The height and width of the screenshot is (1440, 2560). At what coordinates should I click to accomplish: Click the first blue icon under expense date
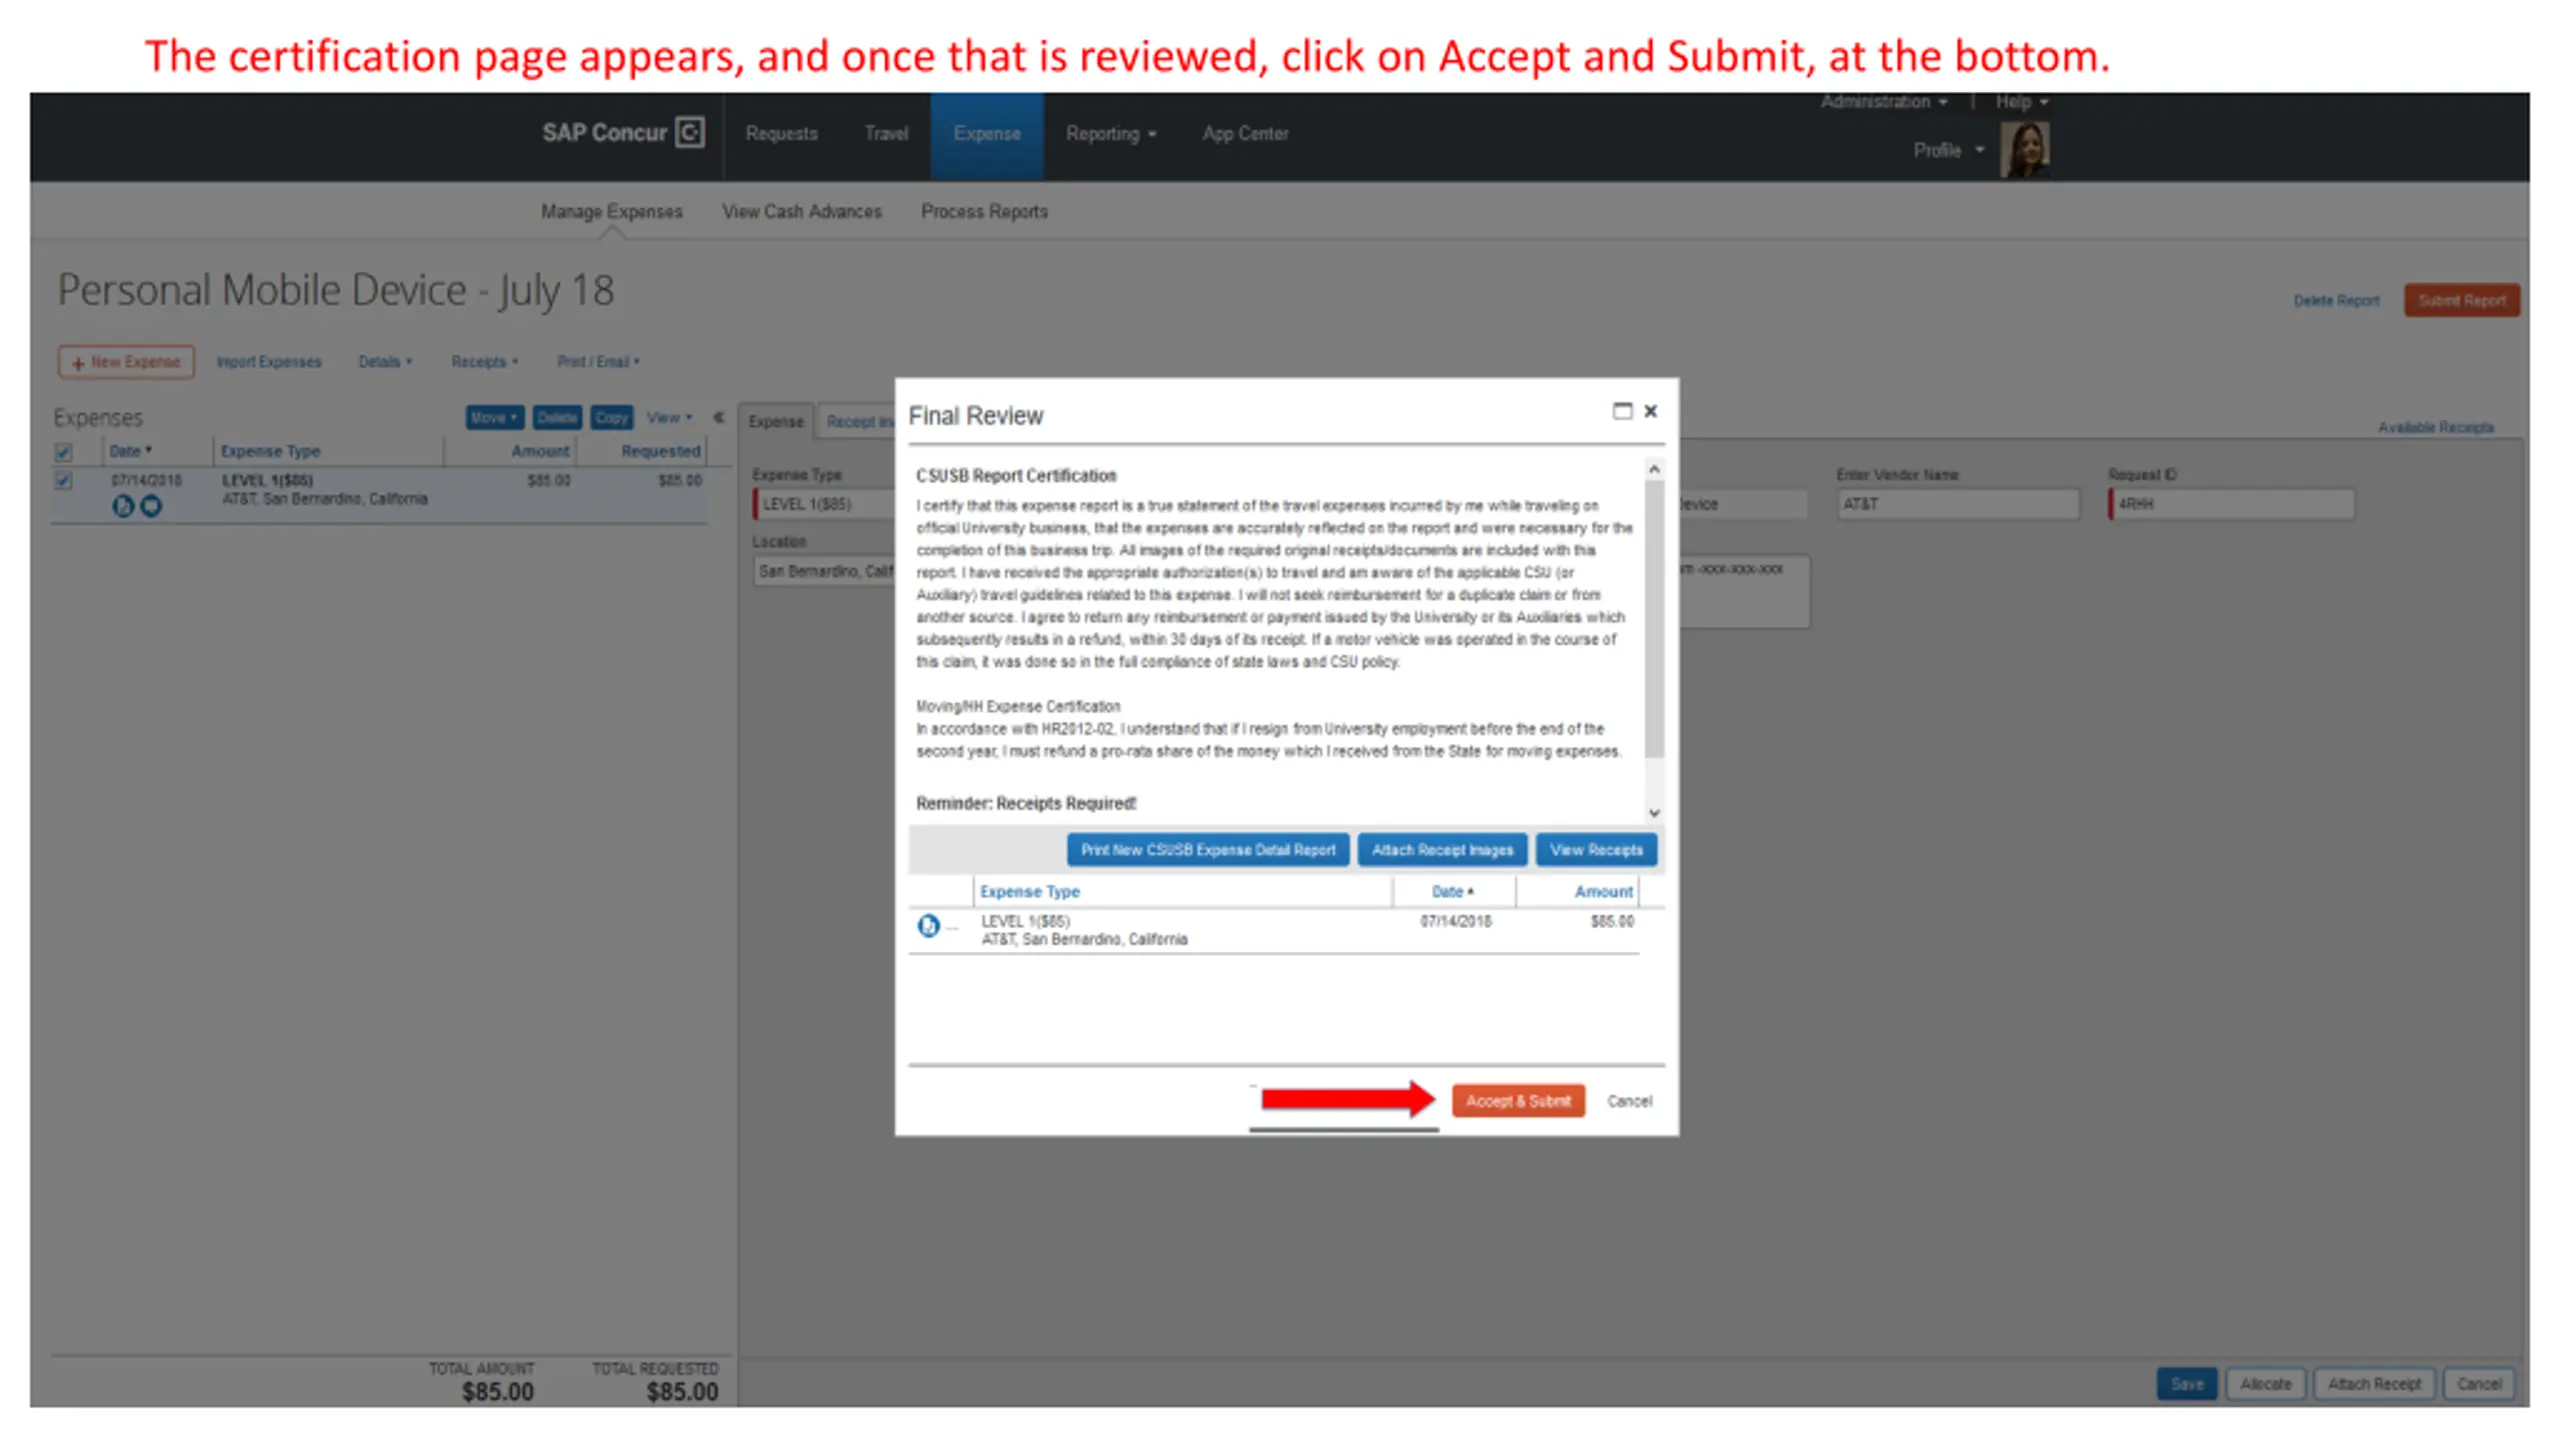[122, 506]
